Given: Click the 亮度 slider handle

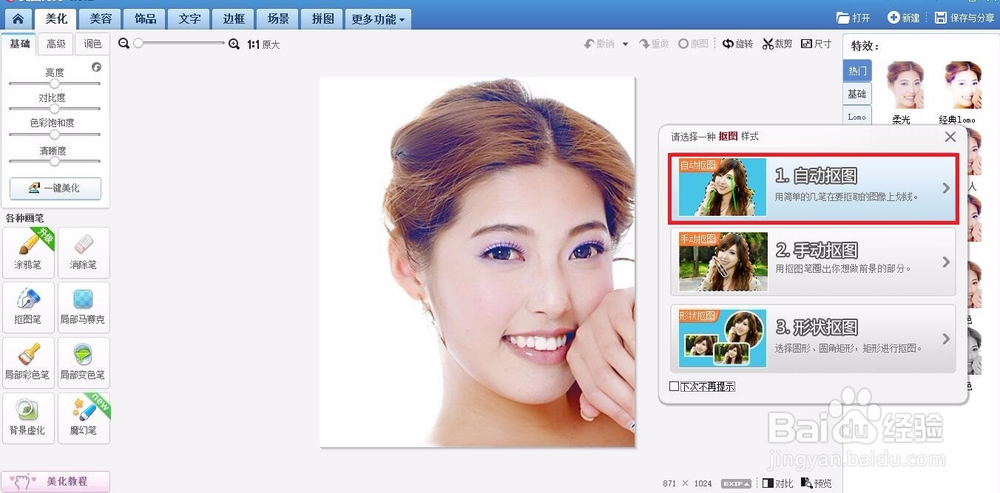Looking at the screenshot, I should 55,84.
